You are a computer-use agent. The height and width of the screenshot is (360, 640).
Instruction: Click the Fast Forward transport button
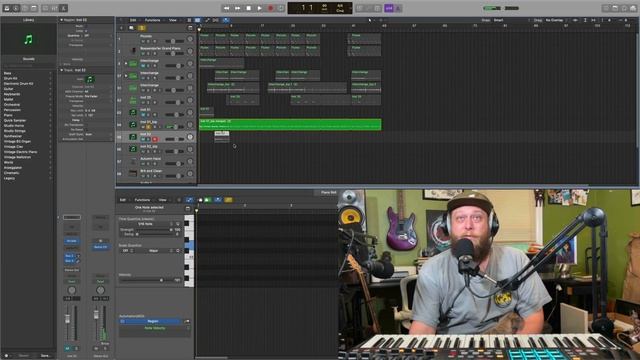(x=238, y=8)
